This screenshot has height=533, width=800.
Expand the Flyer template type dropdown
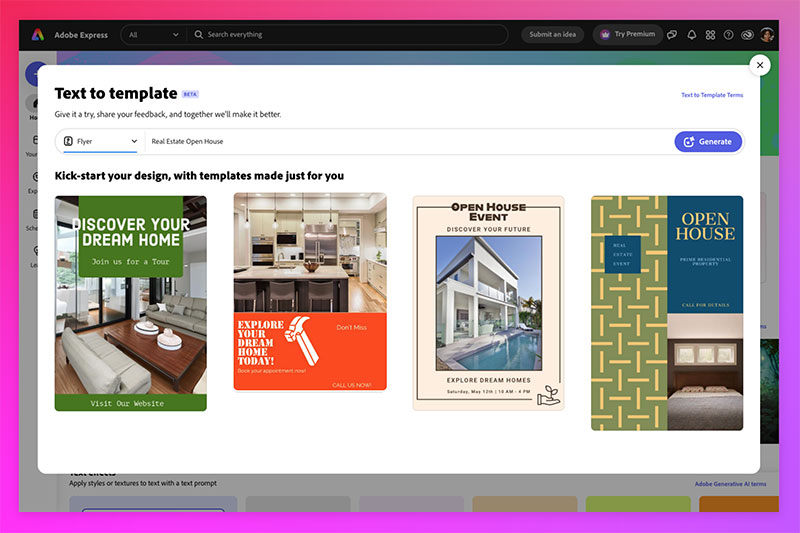pos(100,142)
